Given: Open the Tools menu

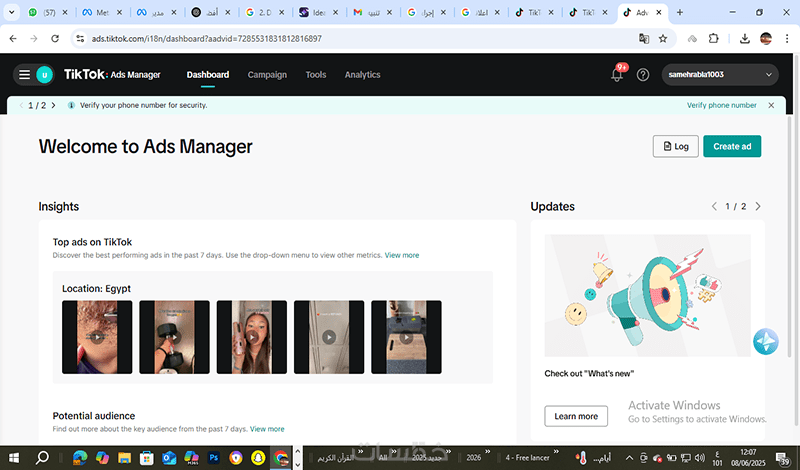Looking at the screenshot, I should pos(316,75).
